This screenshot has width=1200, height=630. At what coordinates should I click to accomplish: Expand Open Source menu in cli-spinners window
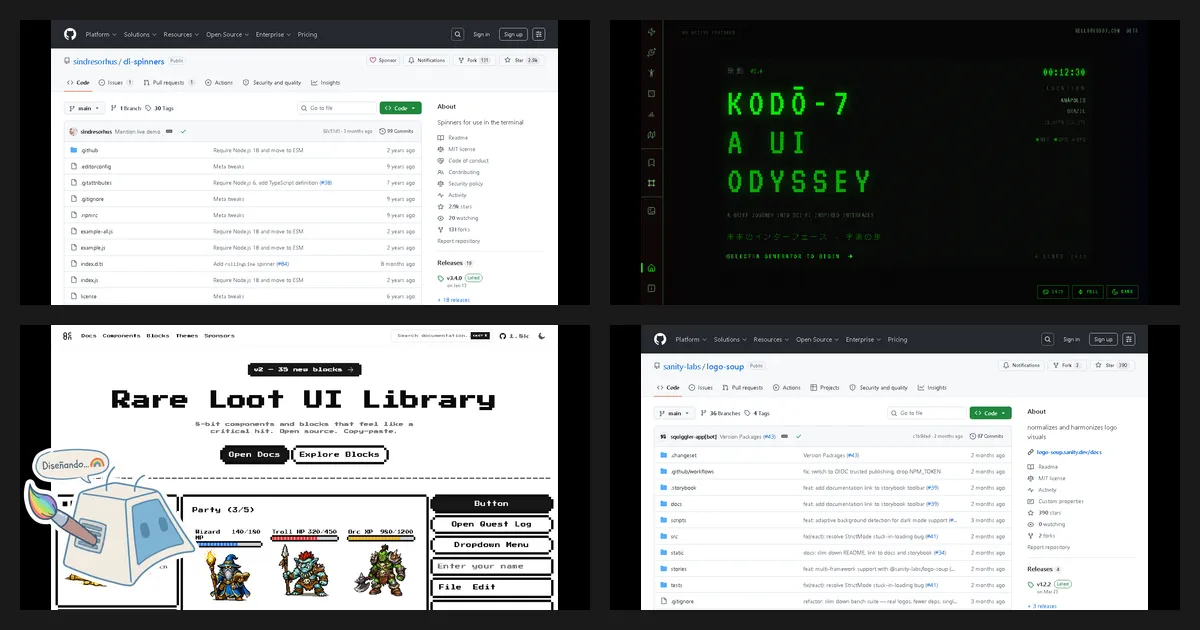(226, 34)
